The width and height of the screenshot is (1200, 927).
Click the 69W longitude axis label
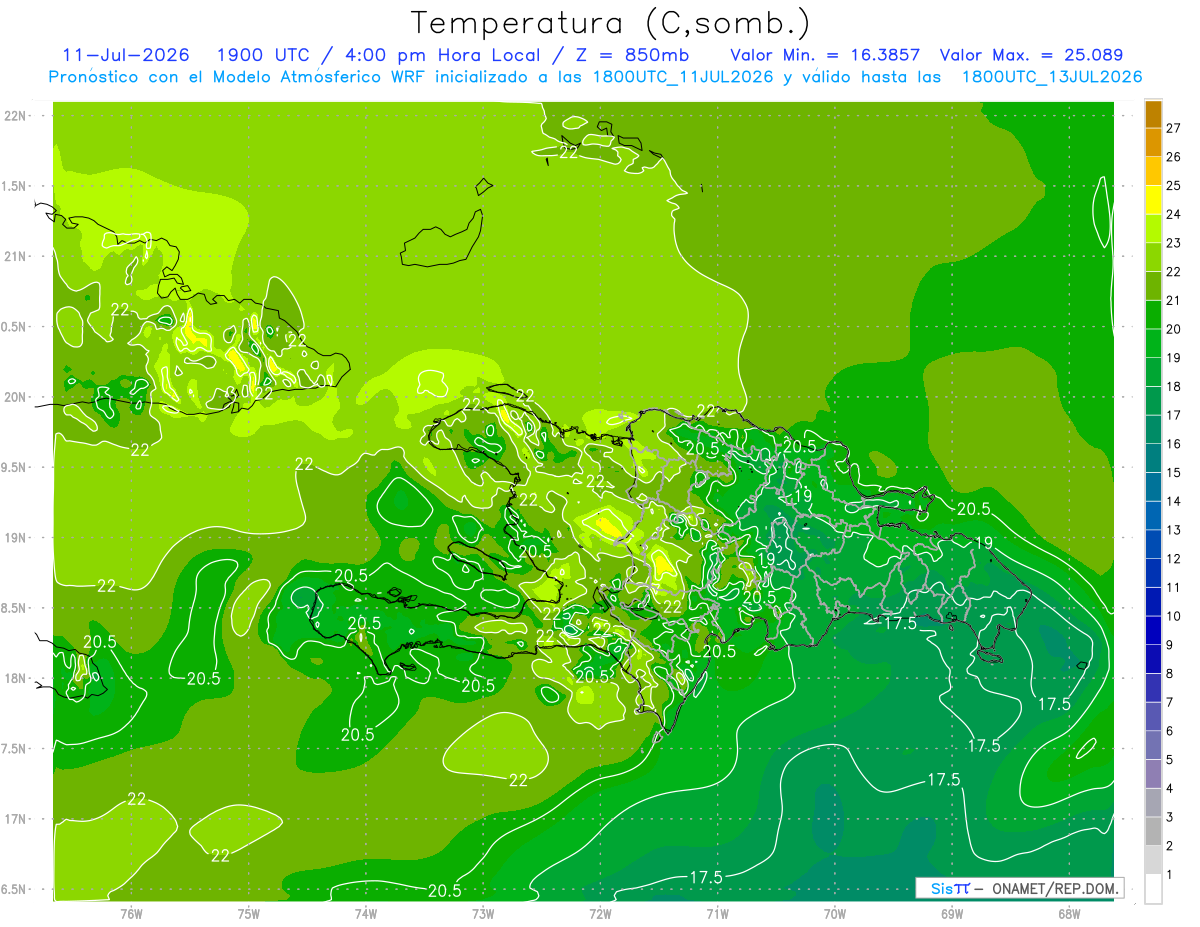pos(951,913)
